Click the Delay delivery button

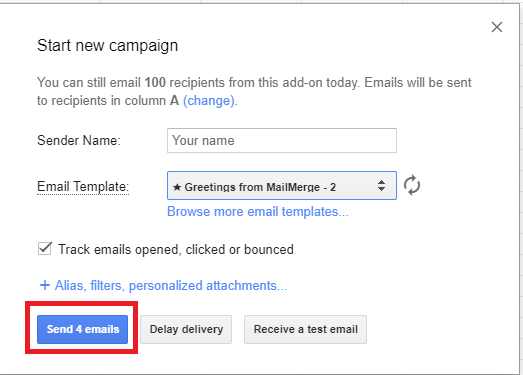click(186, 329)
